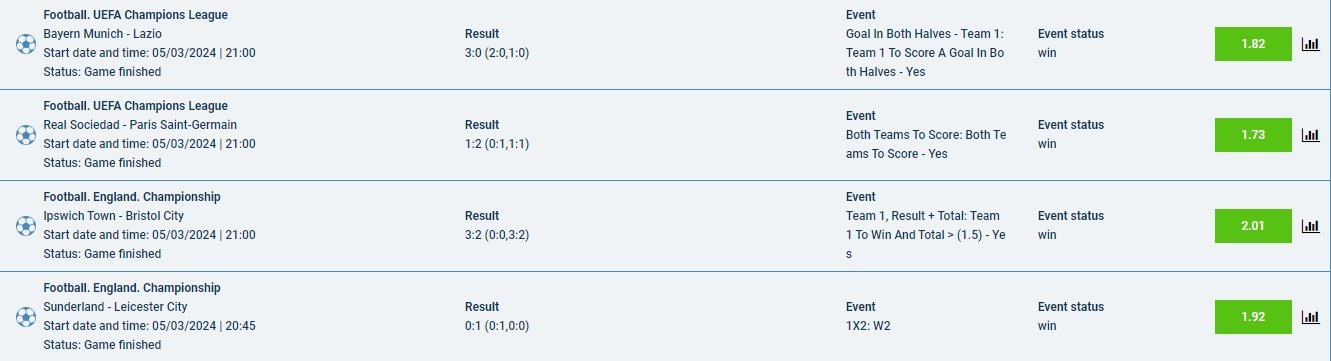Click the first Football. England. Championship heading

point(132,197)
